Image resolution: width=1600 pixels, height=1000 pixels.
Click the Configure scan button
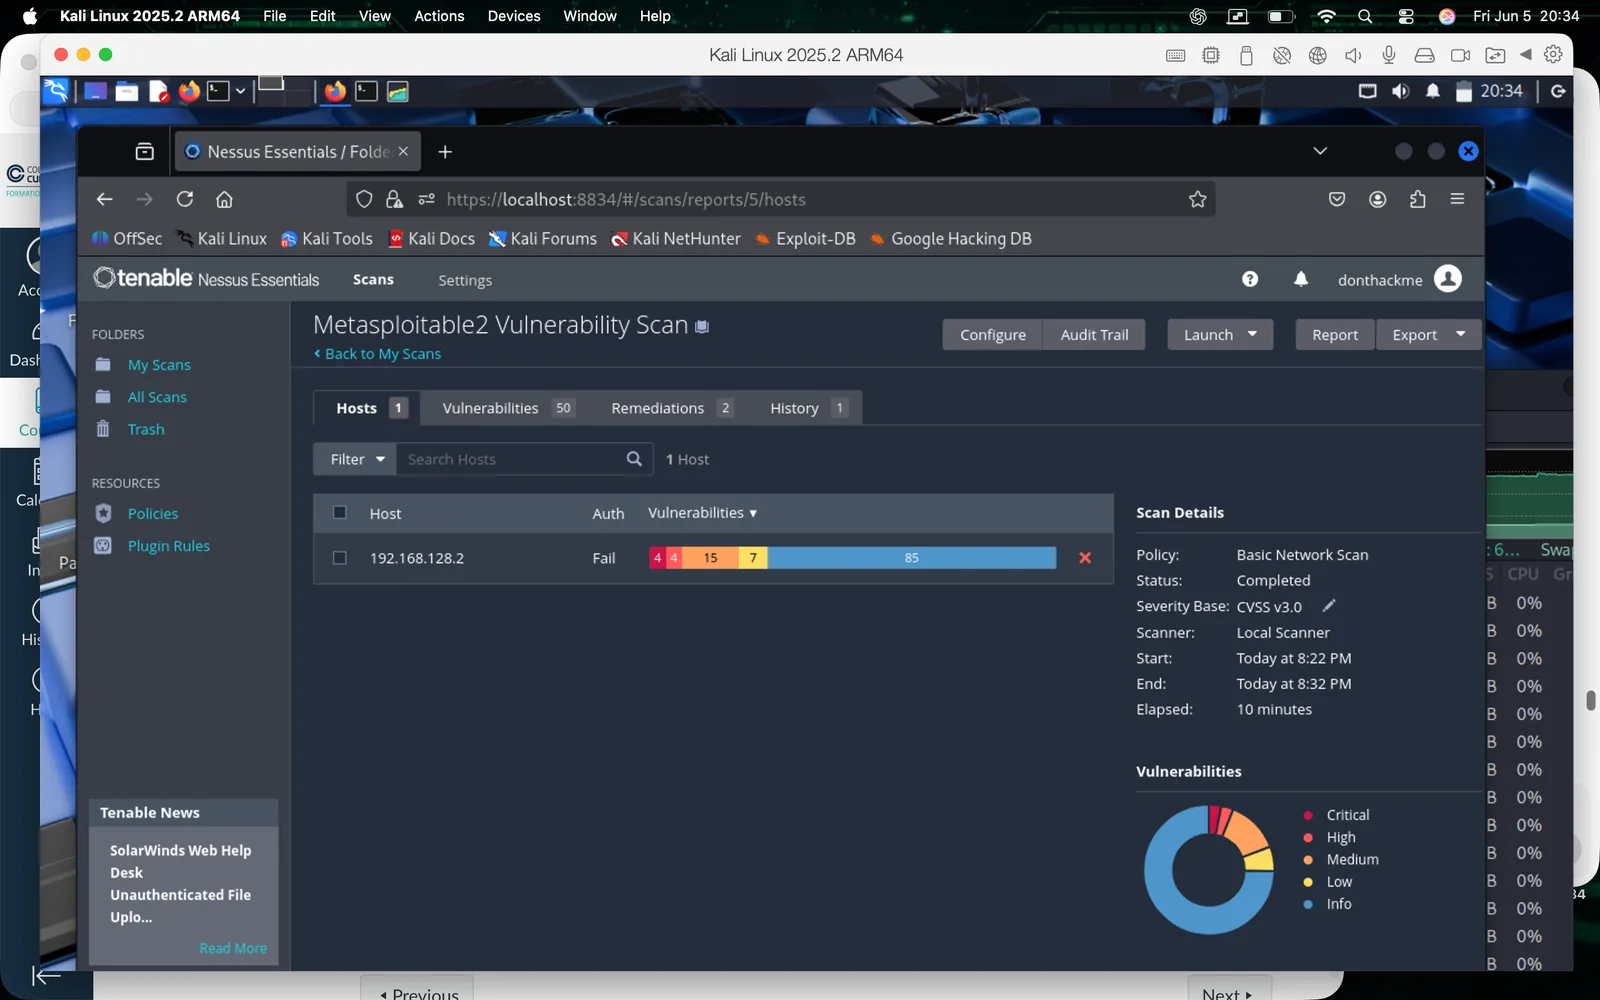(993, 335)
